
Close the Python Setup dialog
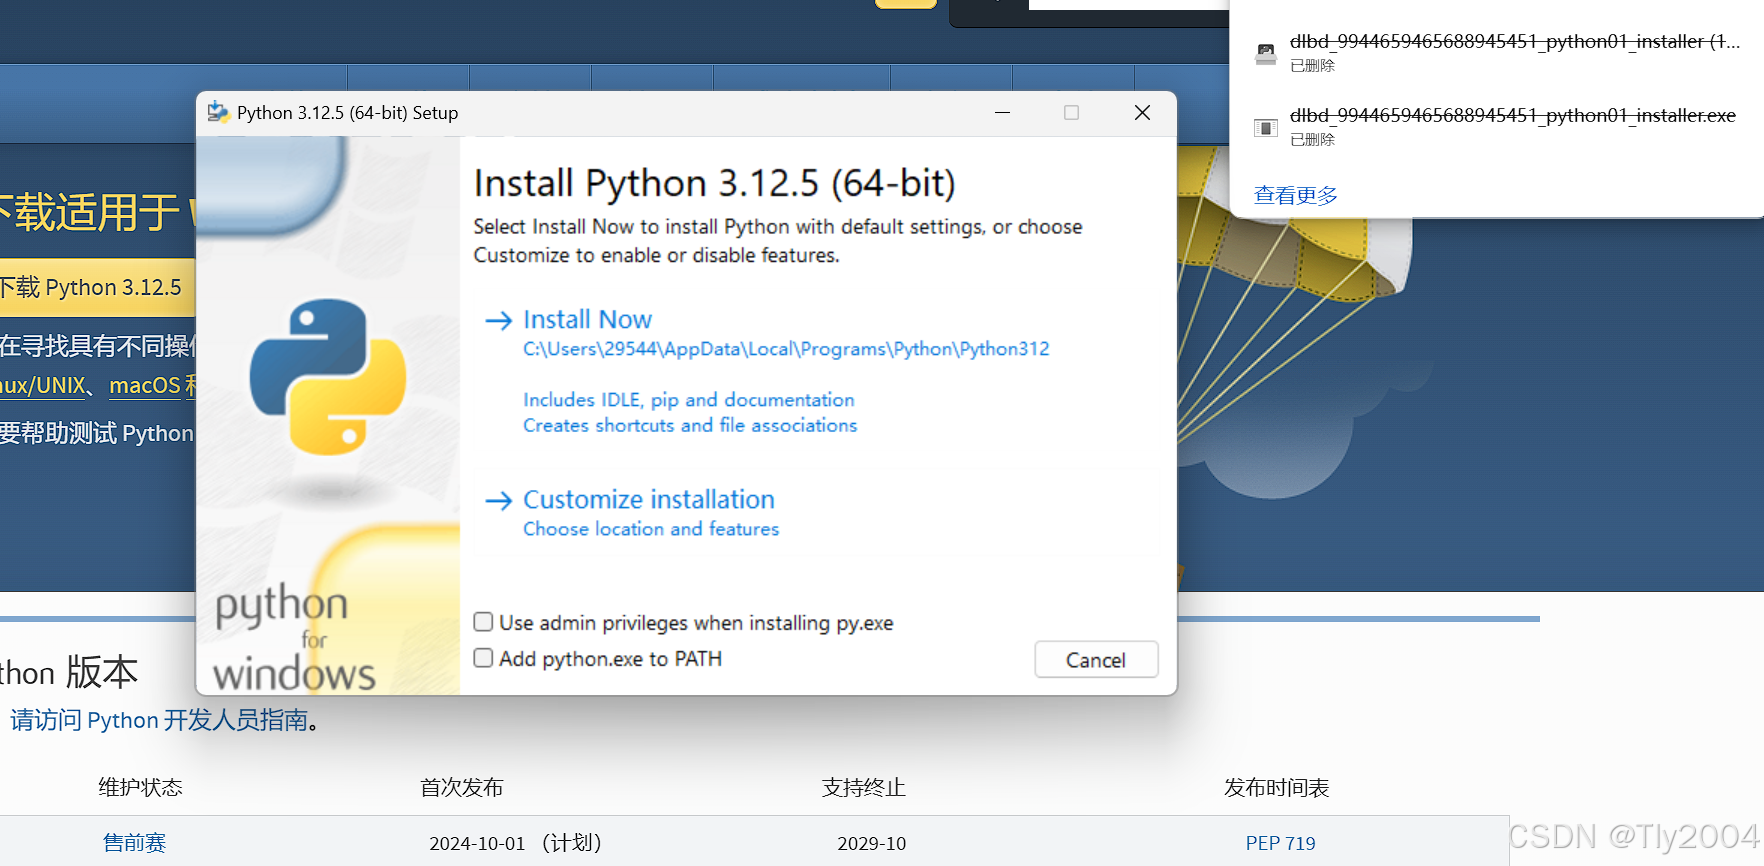[x=1142, y=113]
